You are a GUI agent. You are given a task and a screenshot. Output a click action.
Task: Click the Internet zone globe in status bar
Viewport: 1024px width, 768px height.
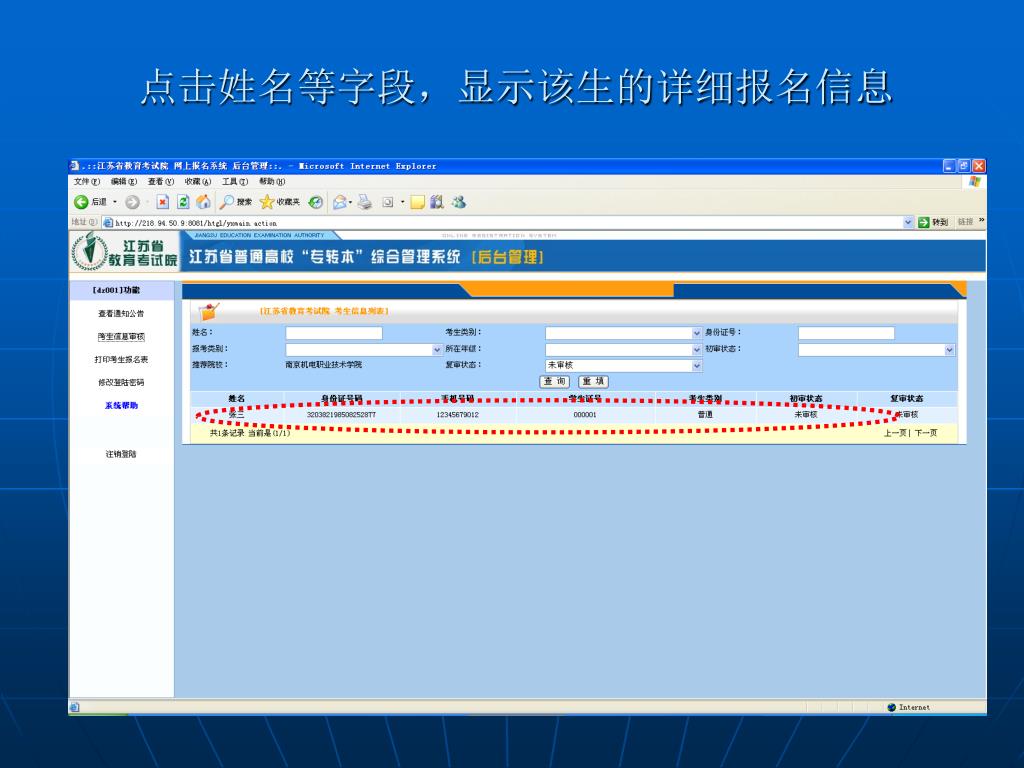891,707
